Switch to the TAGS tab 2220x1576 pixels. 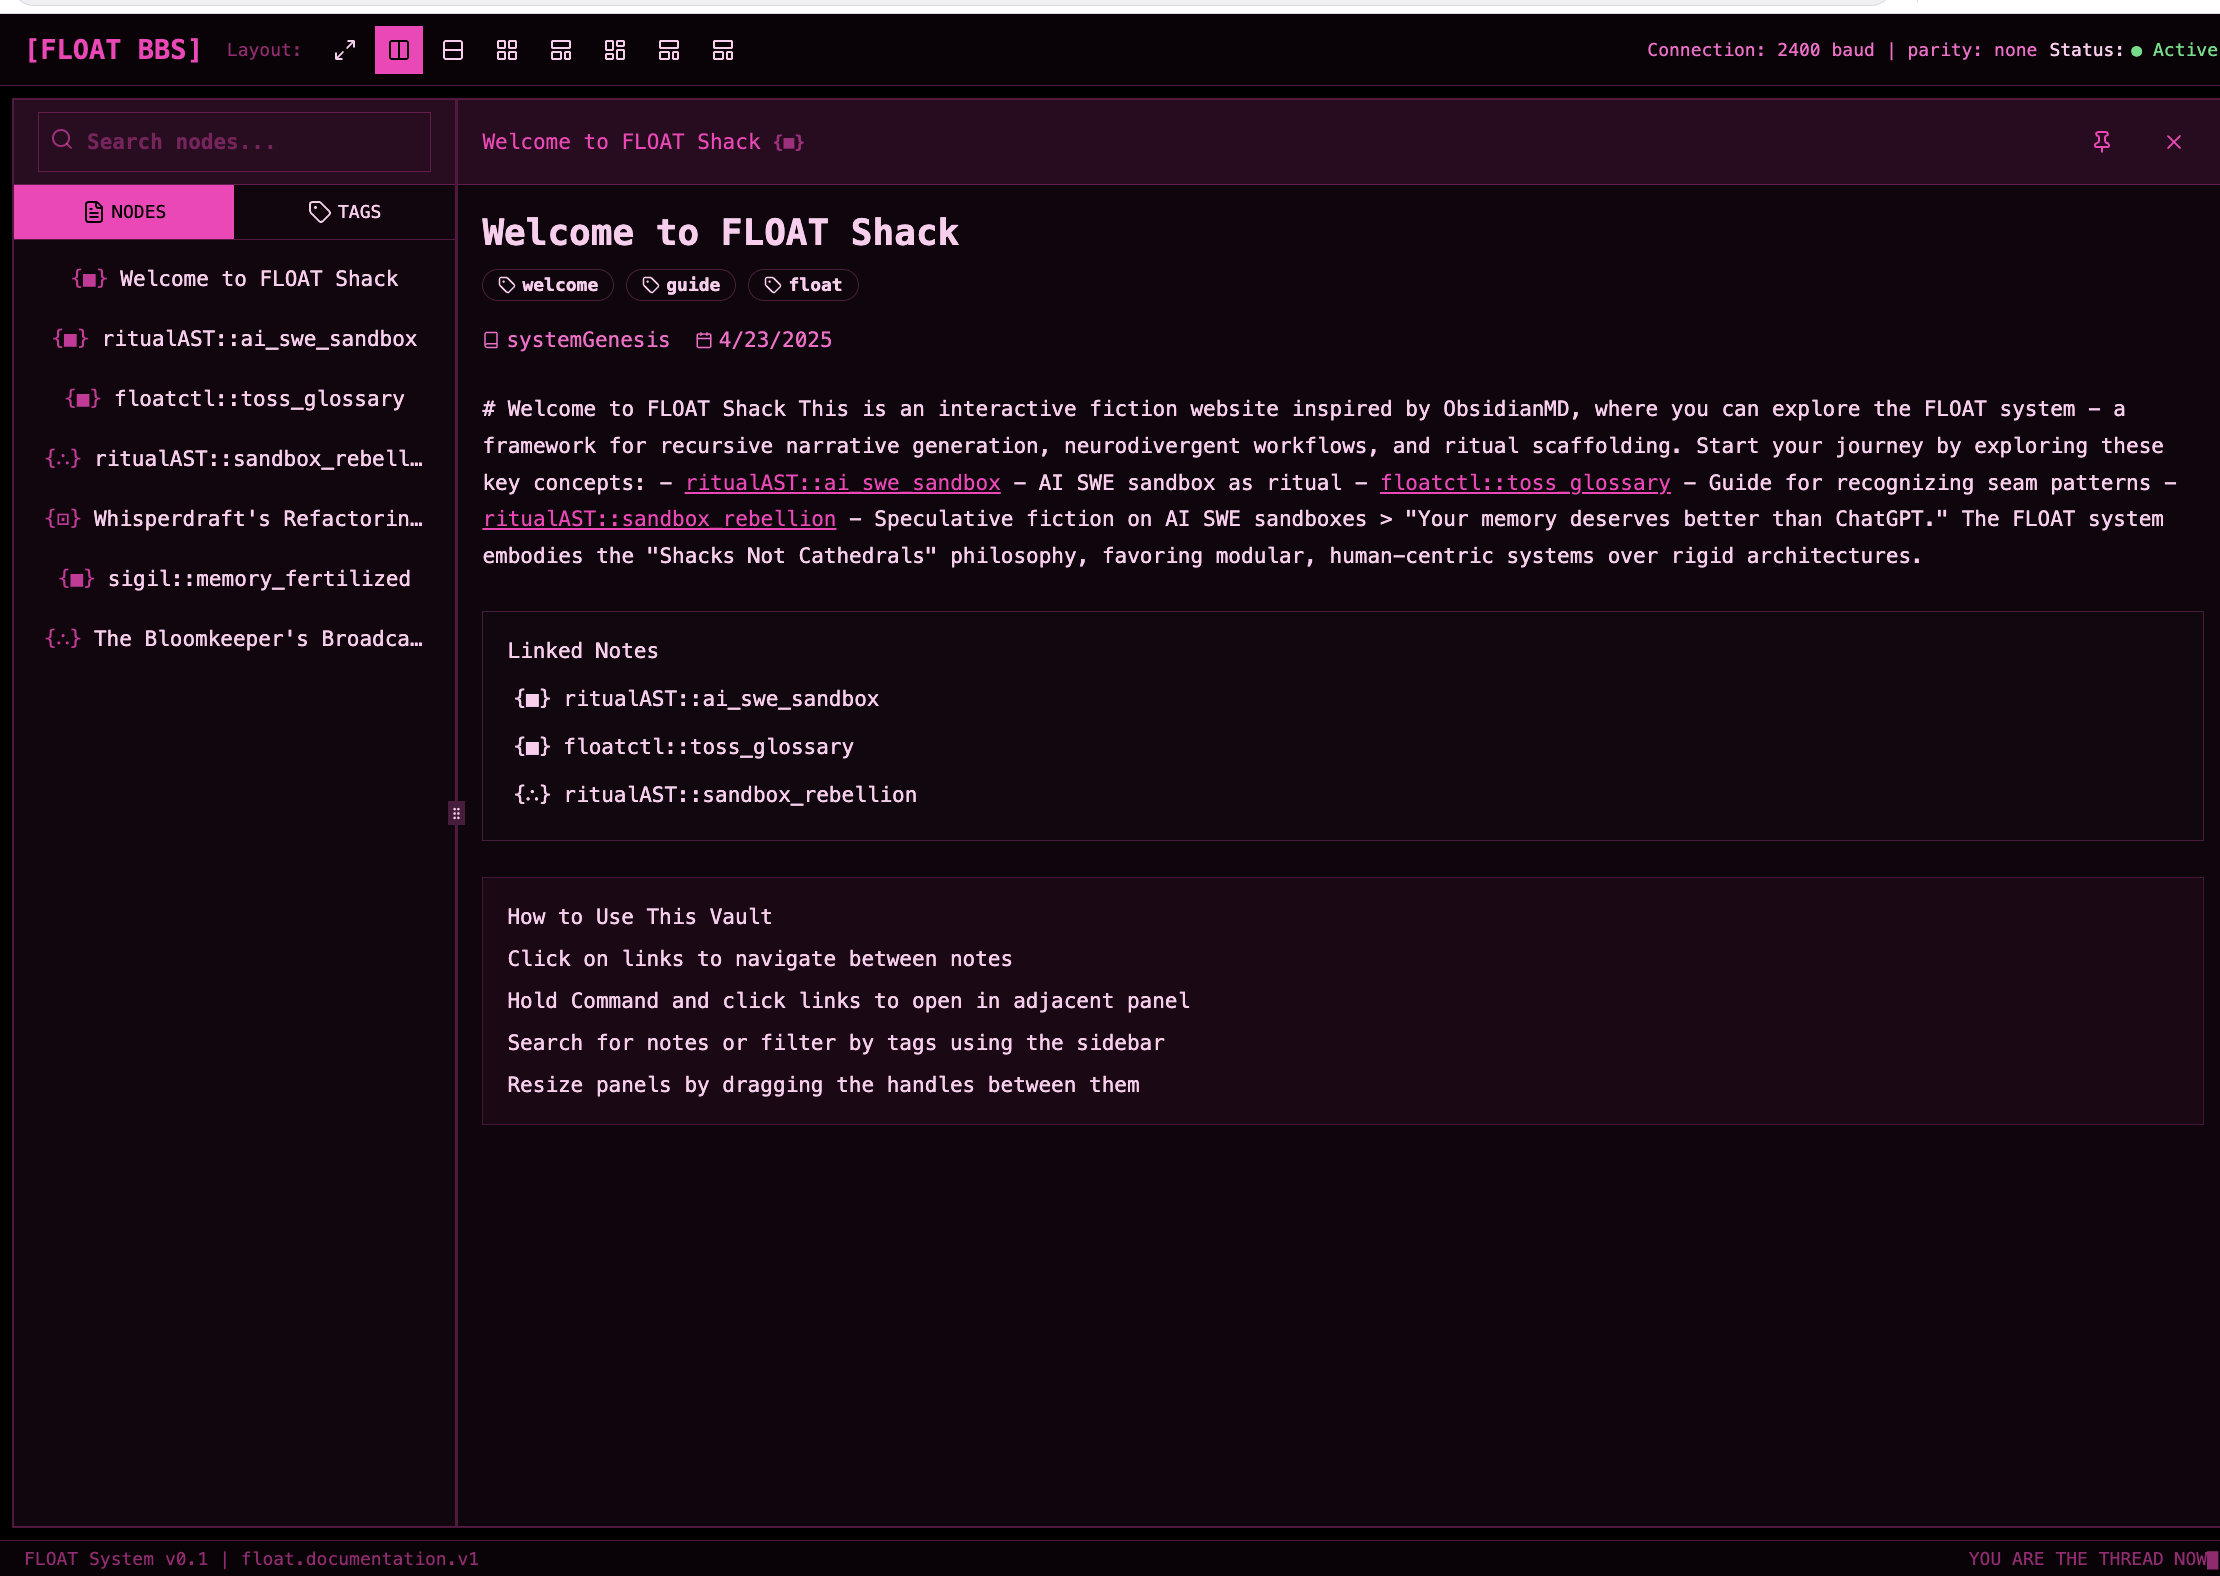tap(344, 212)
